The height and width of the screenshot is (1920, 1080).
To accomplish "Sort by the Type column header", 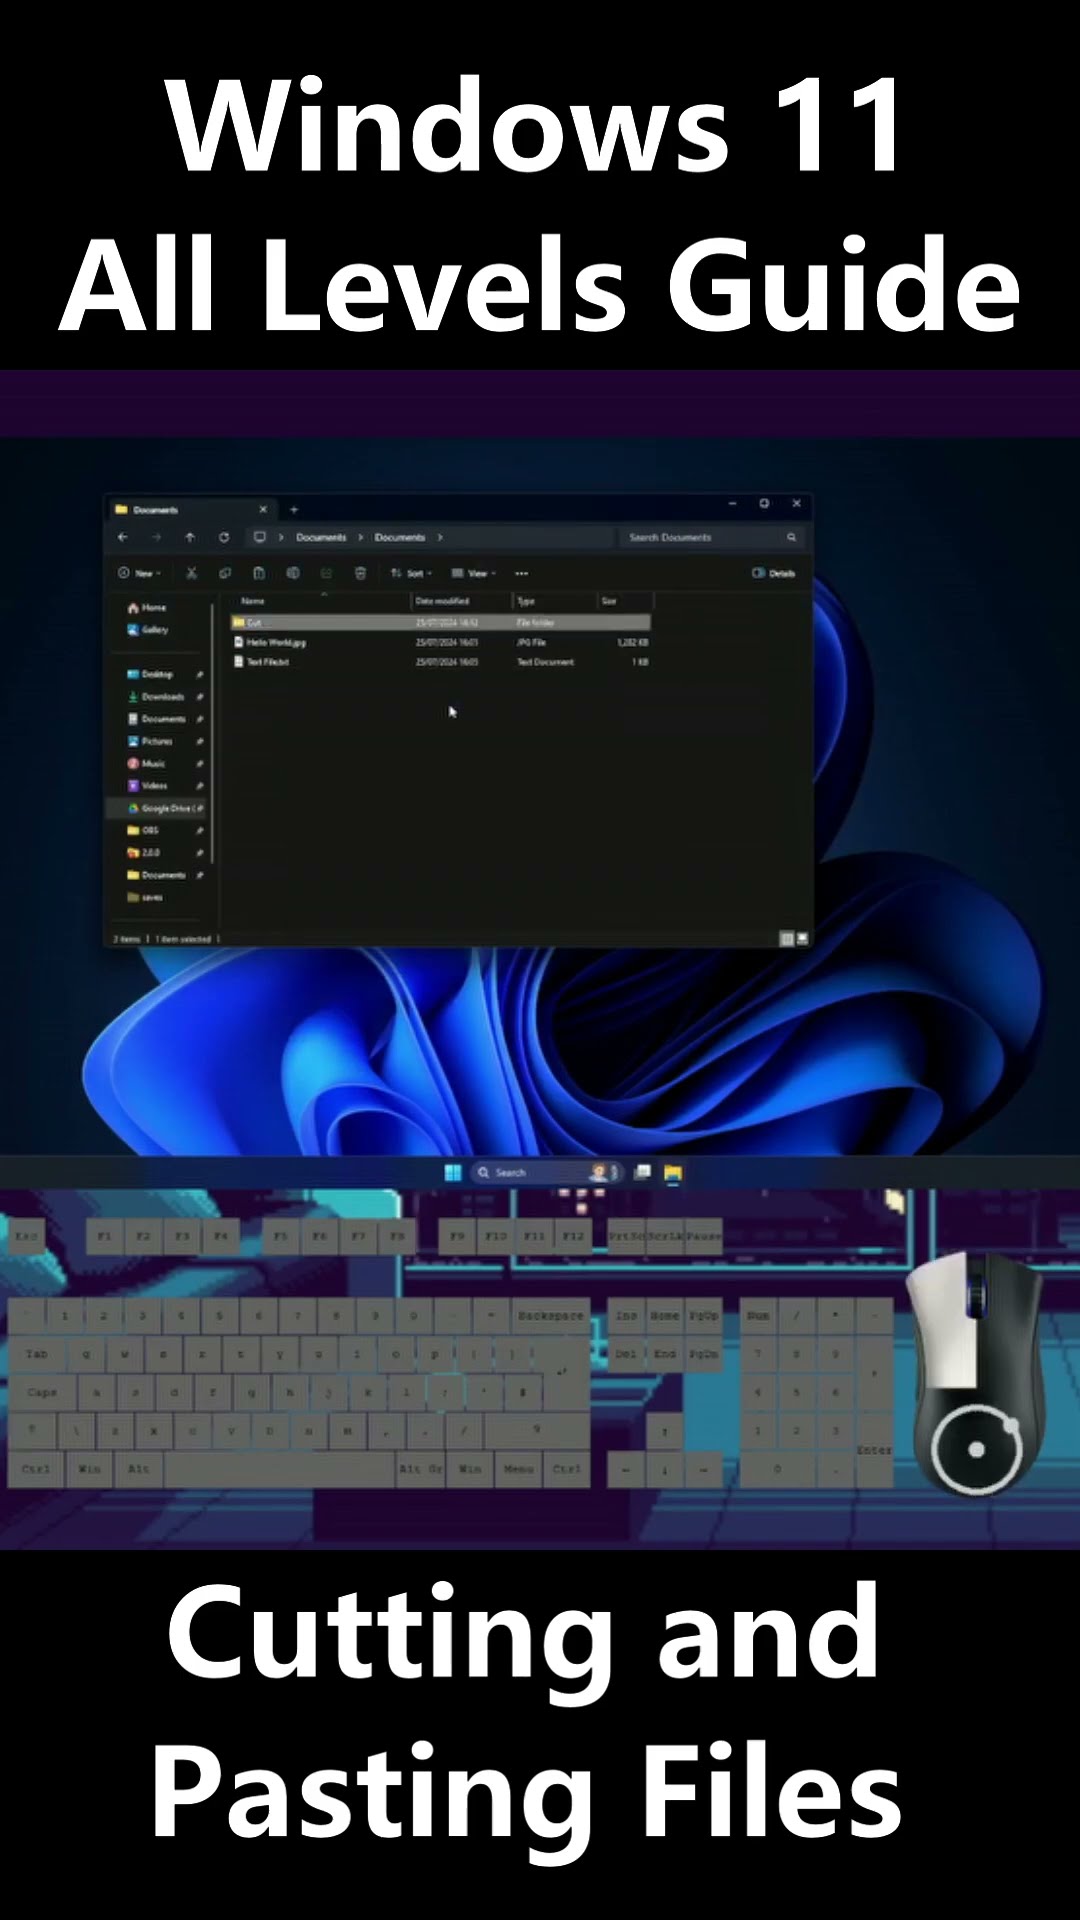I will [x=526, y=601].
